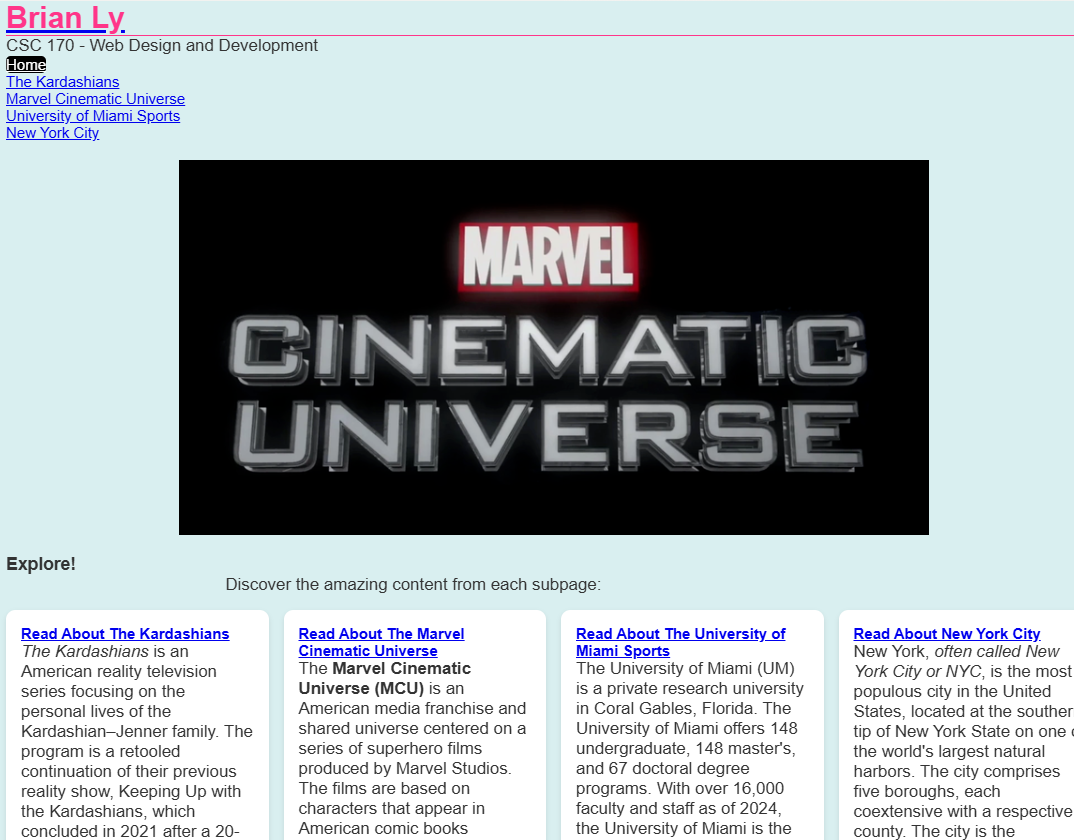Screen dimensions: 1074x840
Task: Click the Explore! heading
Action: [x=41, y=564]
